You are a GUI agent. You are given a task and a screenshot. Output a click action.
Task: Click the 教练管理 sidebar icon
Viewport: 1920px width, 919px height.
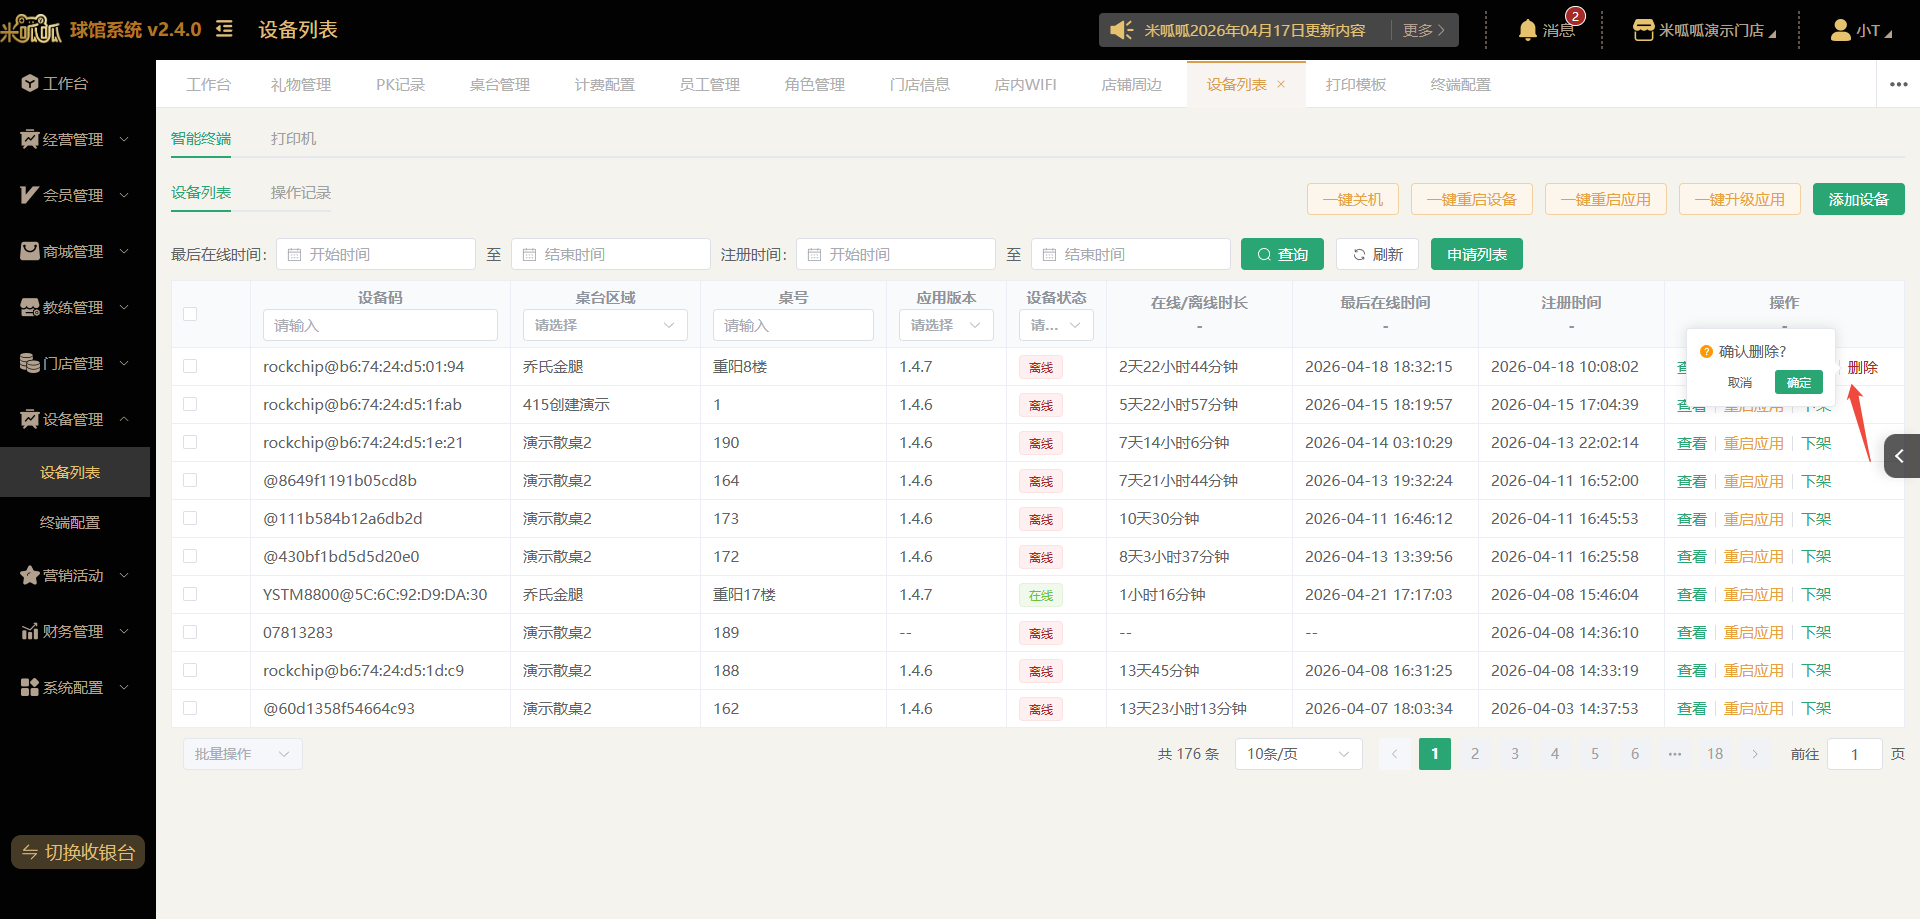[x=30, y=307]
